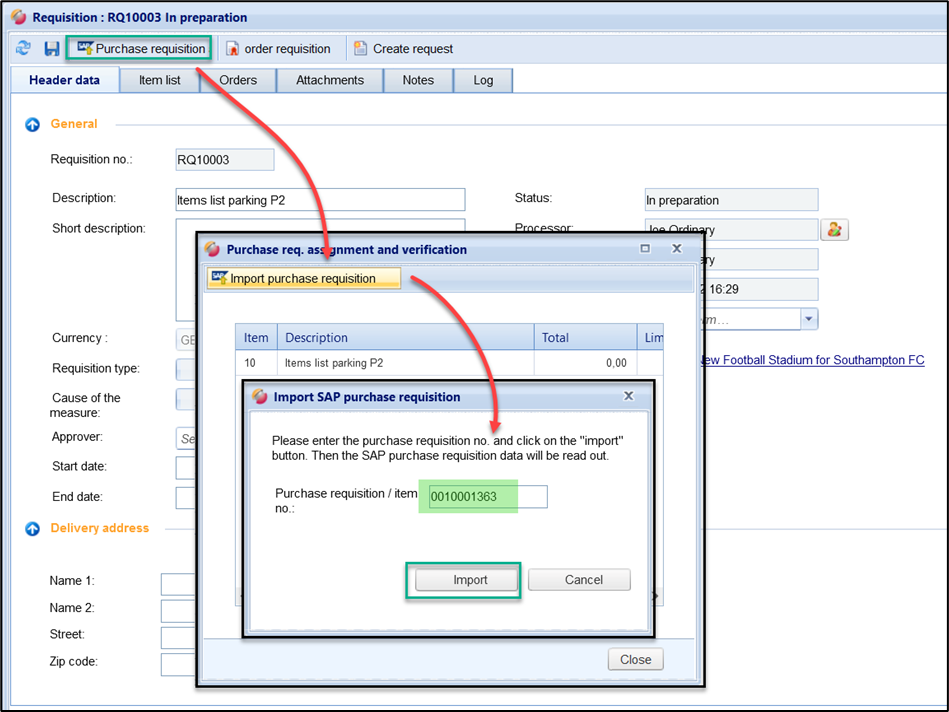Click the Create request toolbar button

tap(403, 48)
